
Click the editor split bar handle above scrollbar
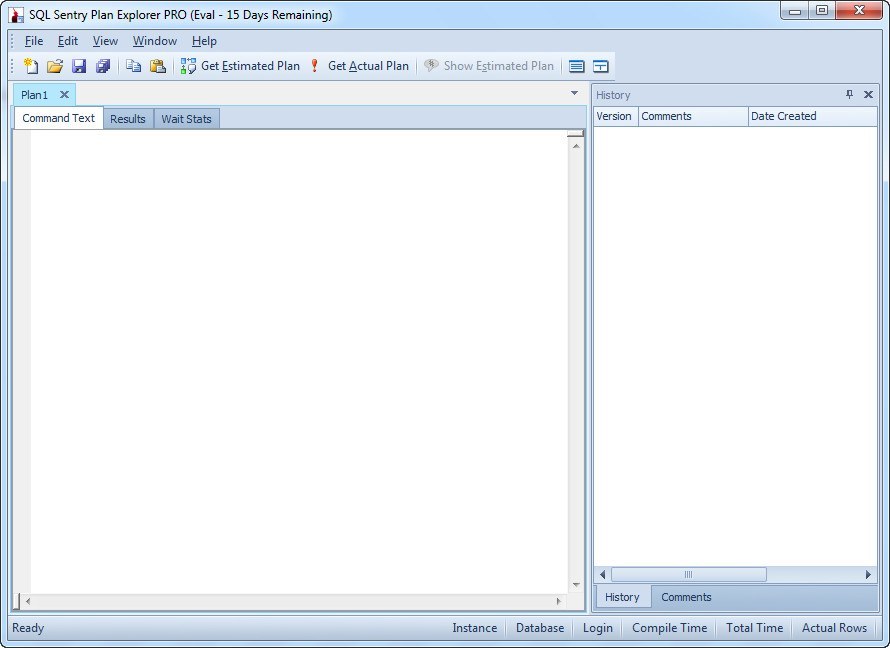tap(576, 134)
